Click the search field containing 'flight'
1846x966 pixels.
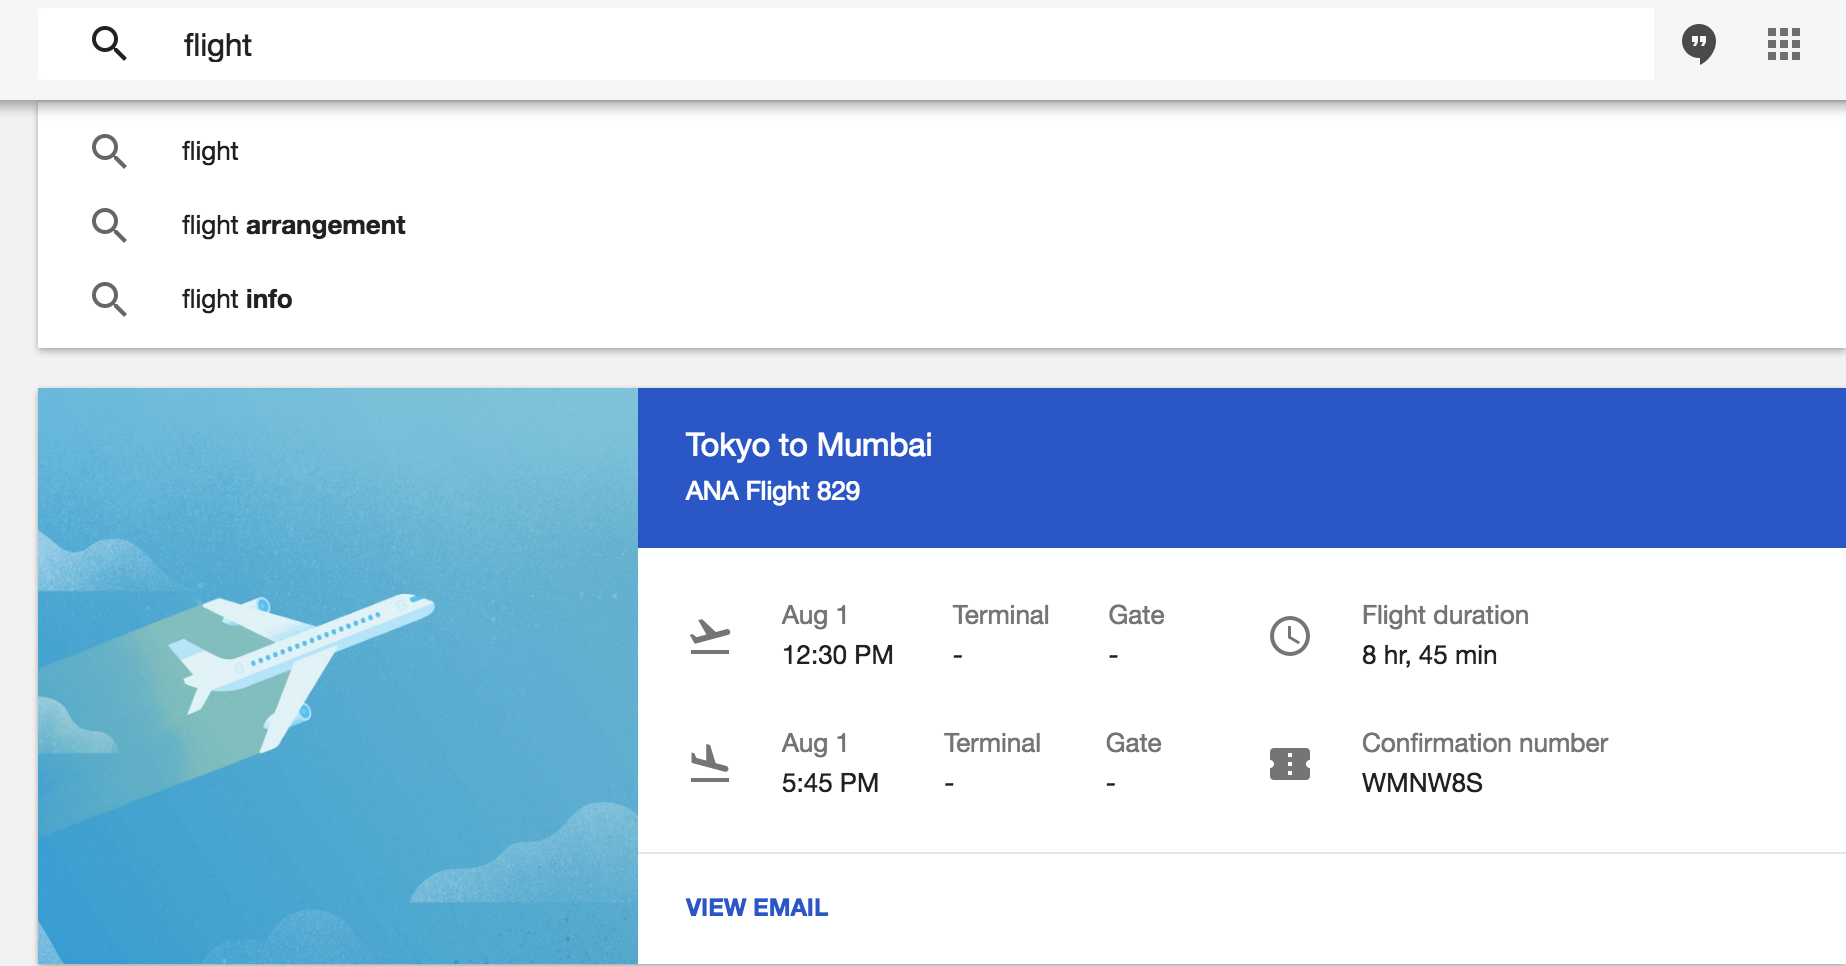click(x=845, y=45)
